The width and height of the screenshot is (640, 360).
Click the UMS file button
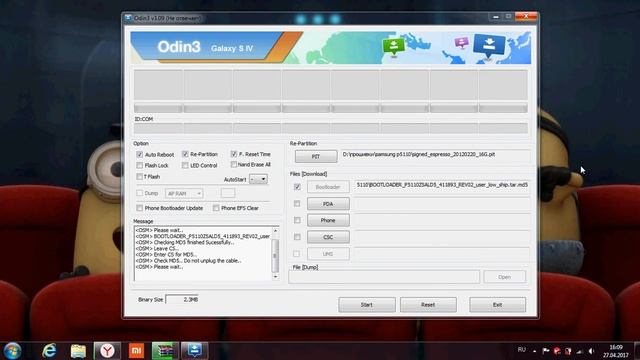pos(328,254)
